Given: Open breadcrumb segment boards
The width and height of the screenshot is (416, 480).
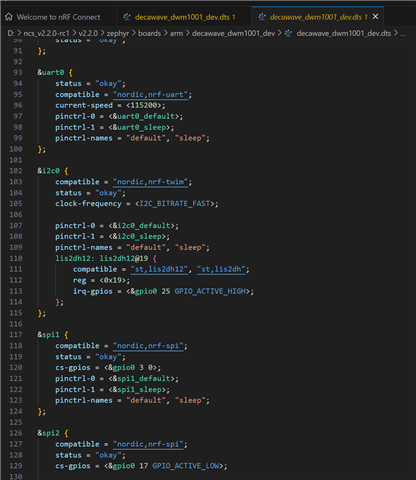Looking at the screenshot, I should 149,33.
